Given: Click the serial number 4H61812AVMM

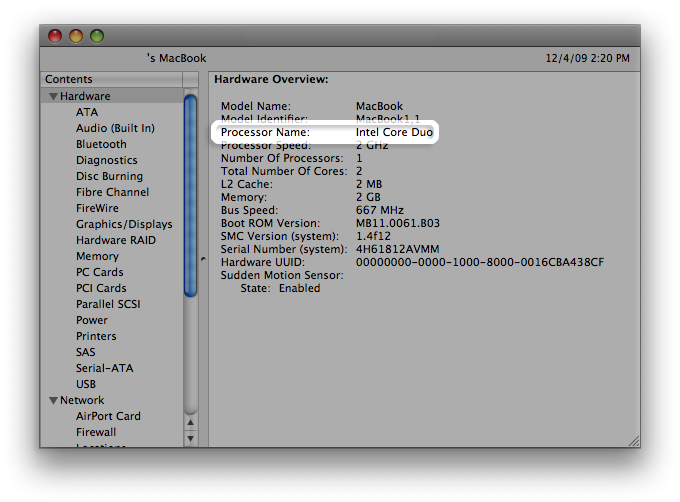Looking at the screenshot, I should pos(398,249).
